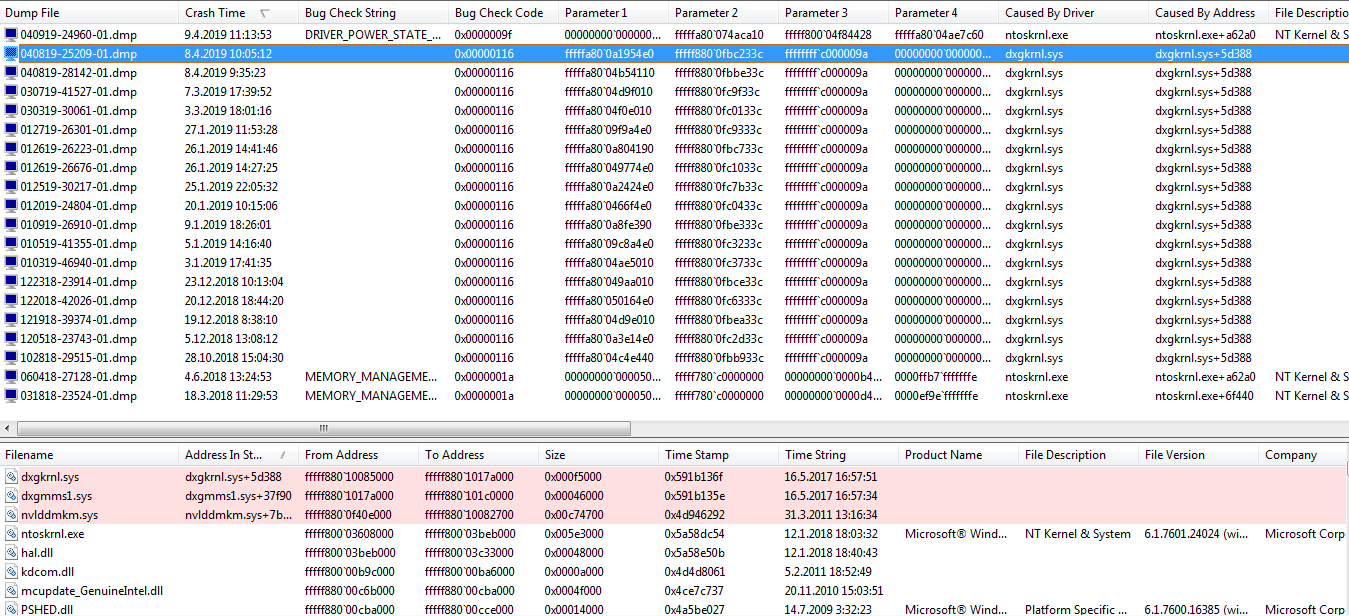Click parameter 0000ef9e`fffffffe in last dump row
The image size is (1349, 616).
(x=936, y=396)
